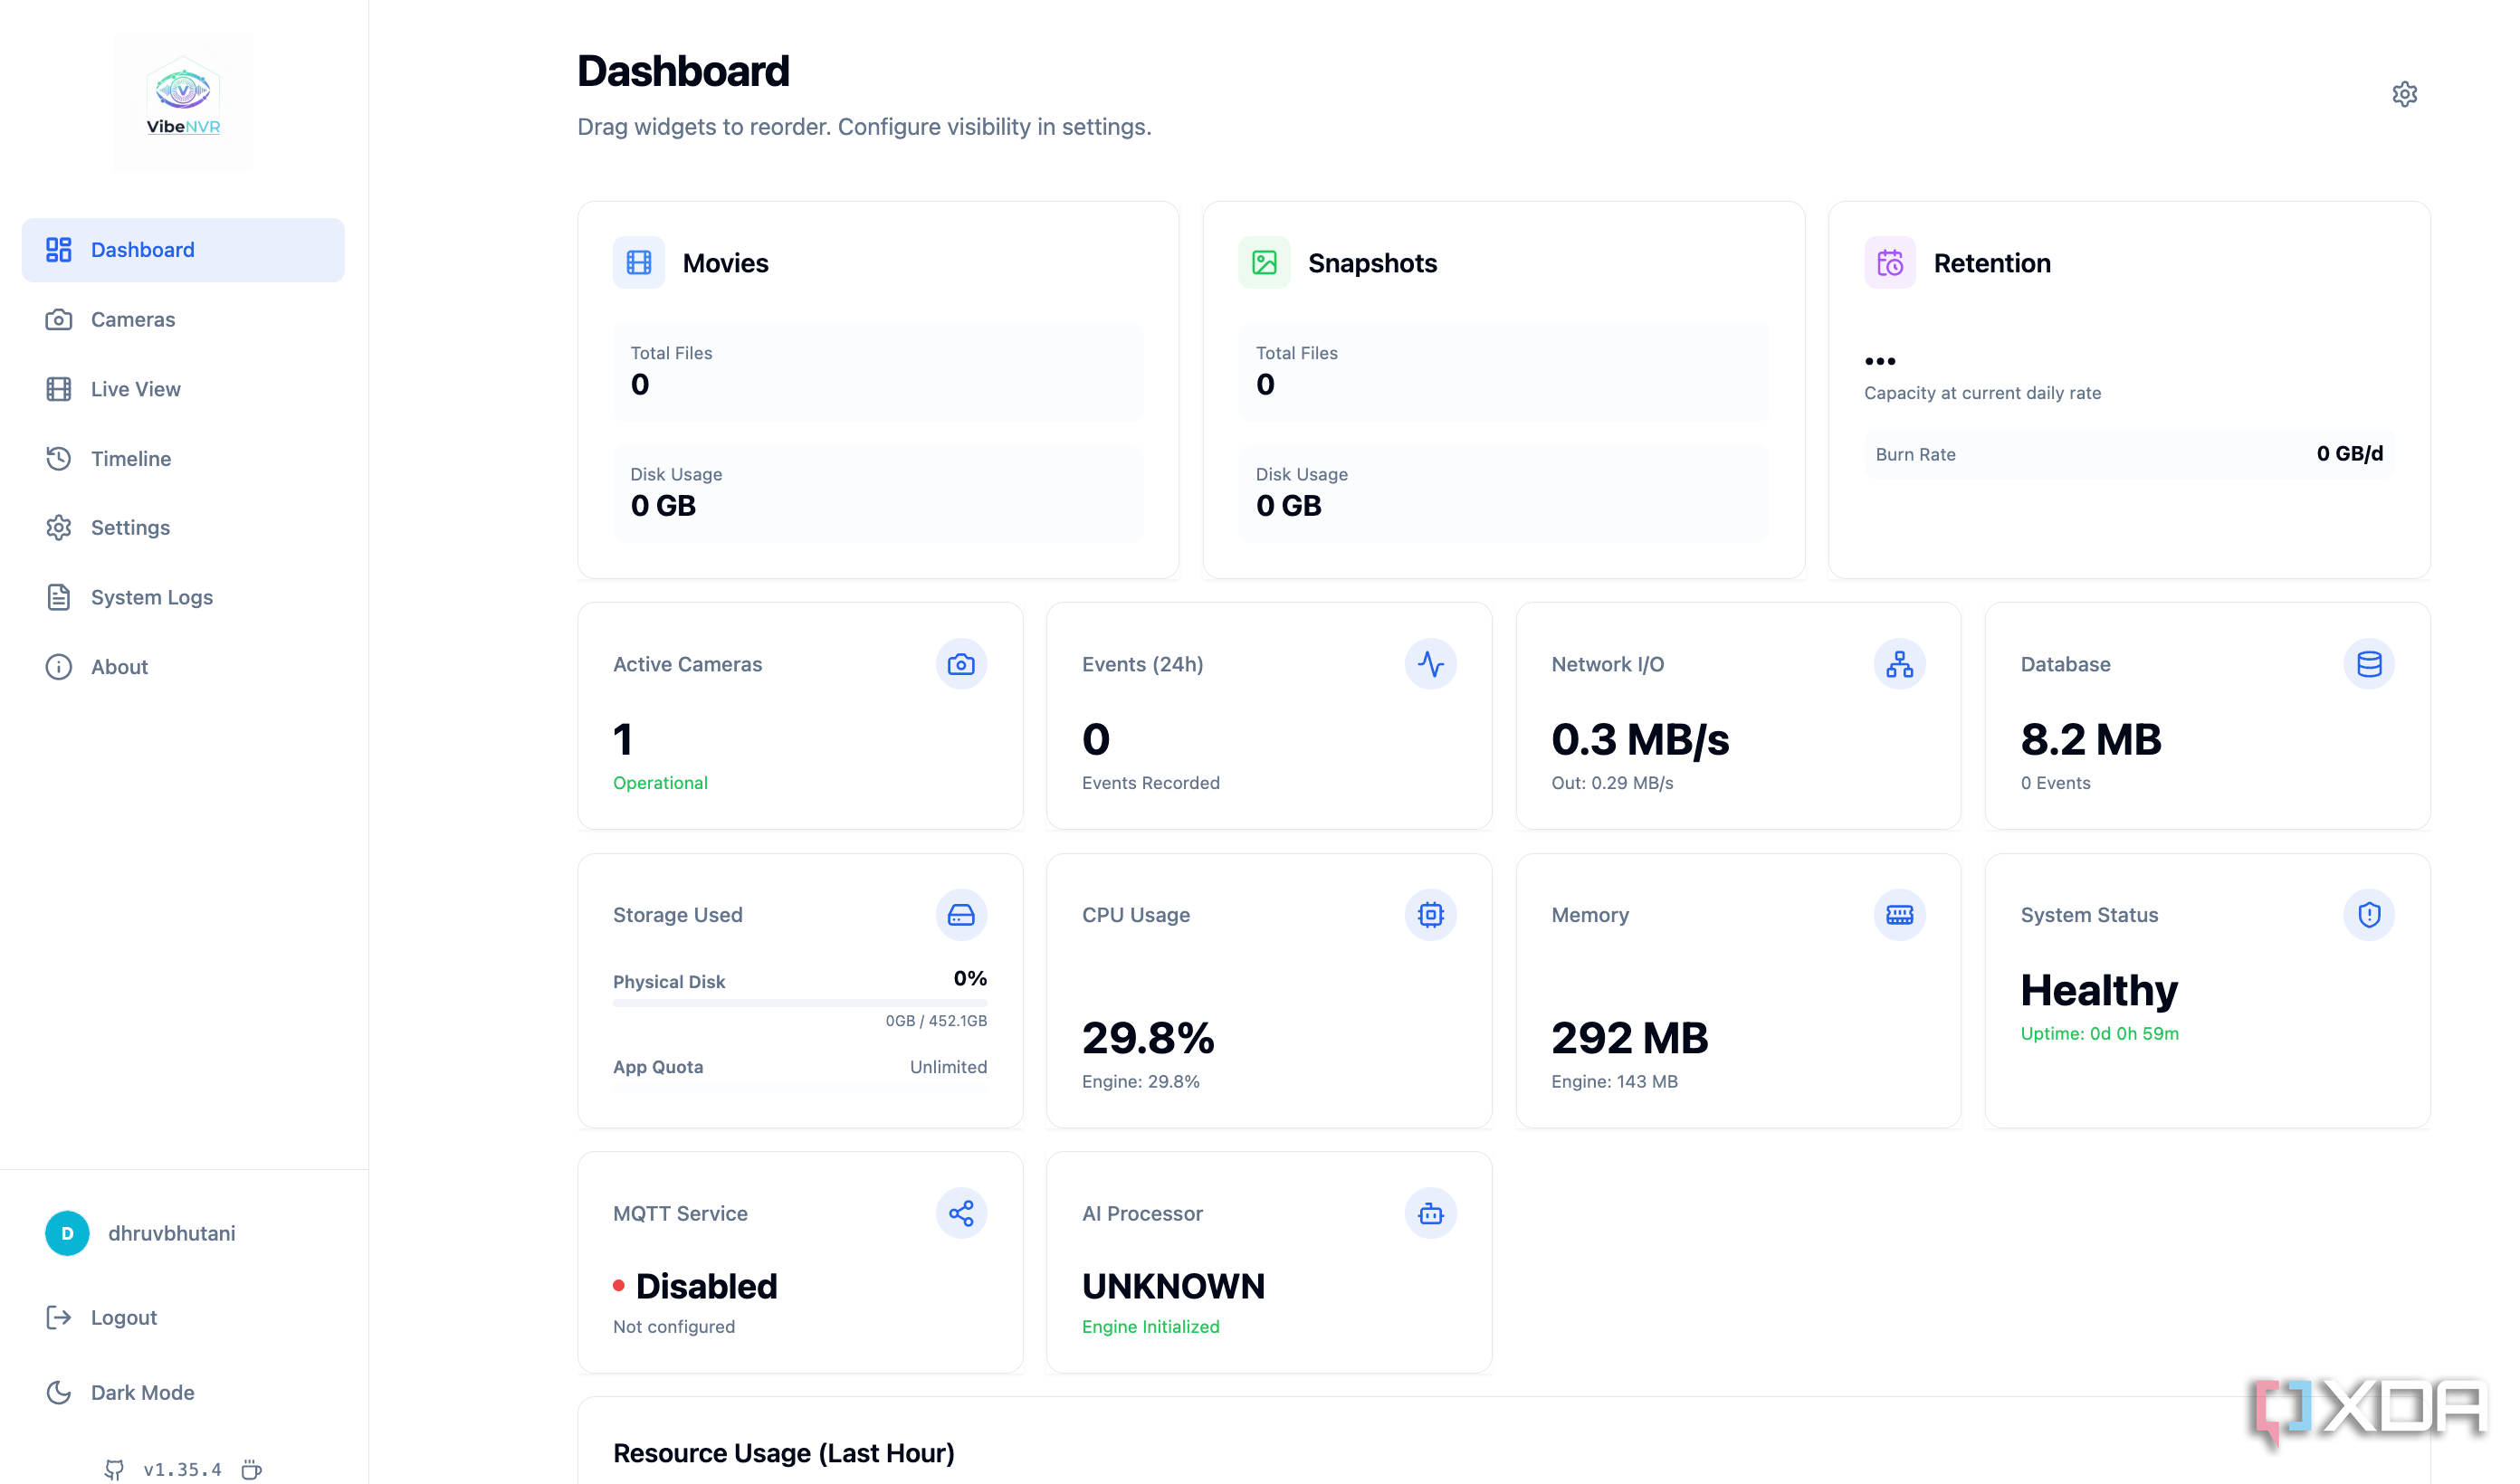Click the Database cylinder icon
The height and width of the screenshot is (1484, 2520).
(2369, 664)
